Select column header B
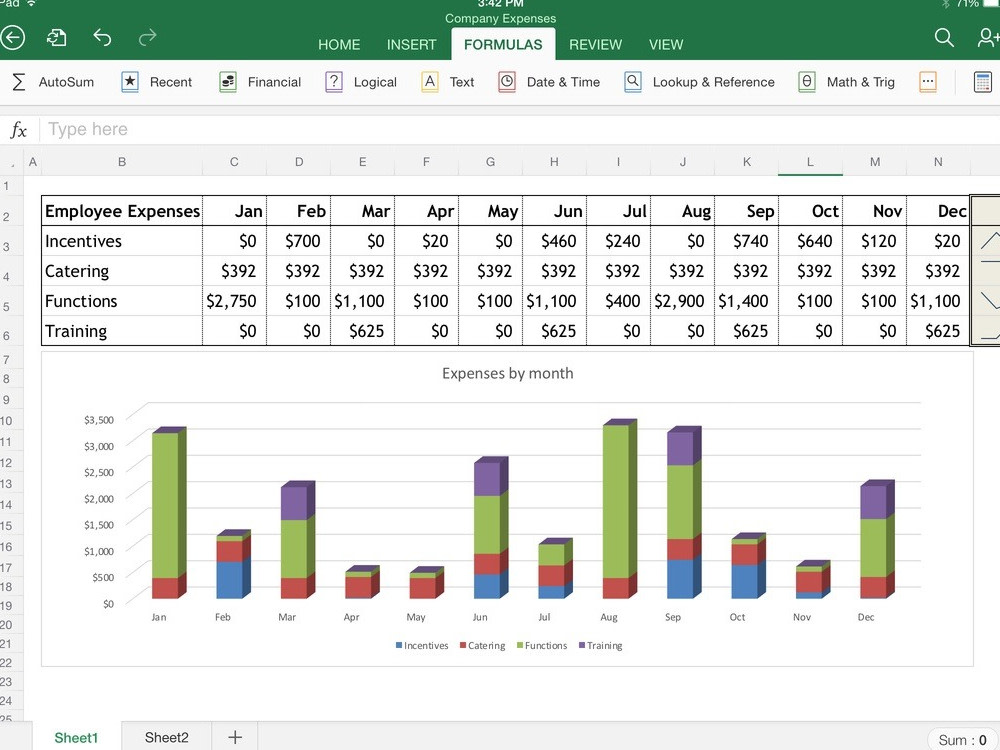Viewport: 1000px width, 750px height. [122, 162]
